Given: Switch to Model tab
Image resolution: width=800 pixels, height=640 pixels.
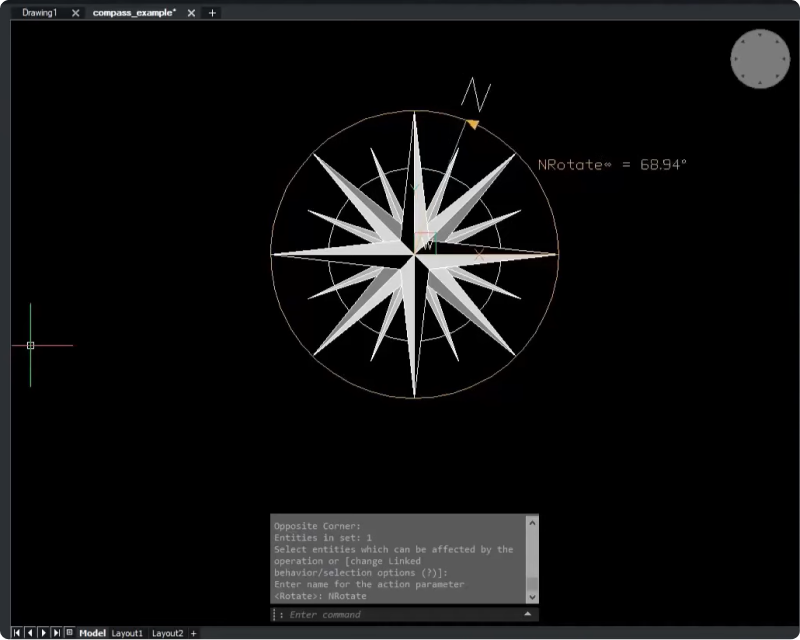Looking at the screenshot, I should (92, 633).
